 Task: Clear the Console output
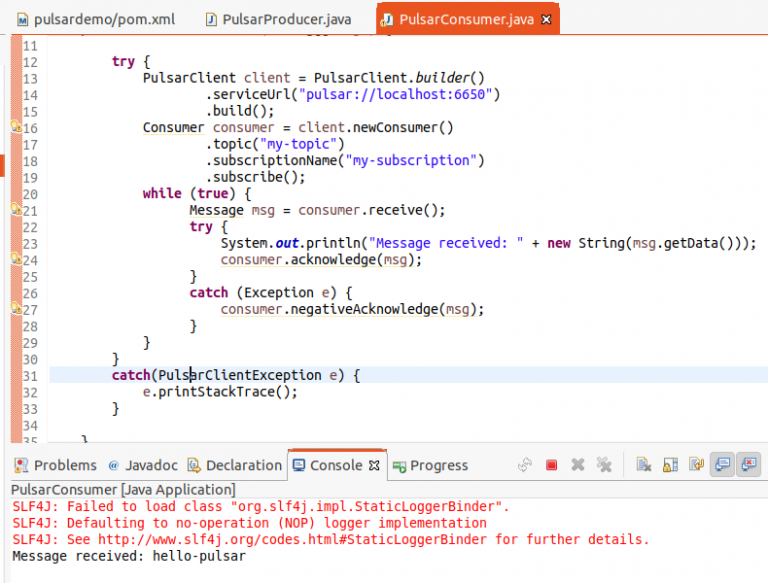(644, 465)
